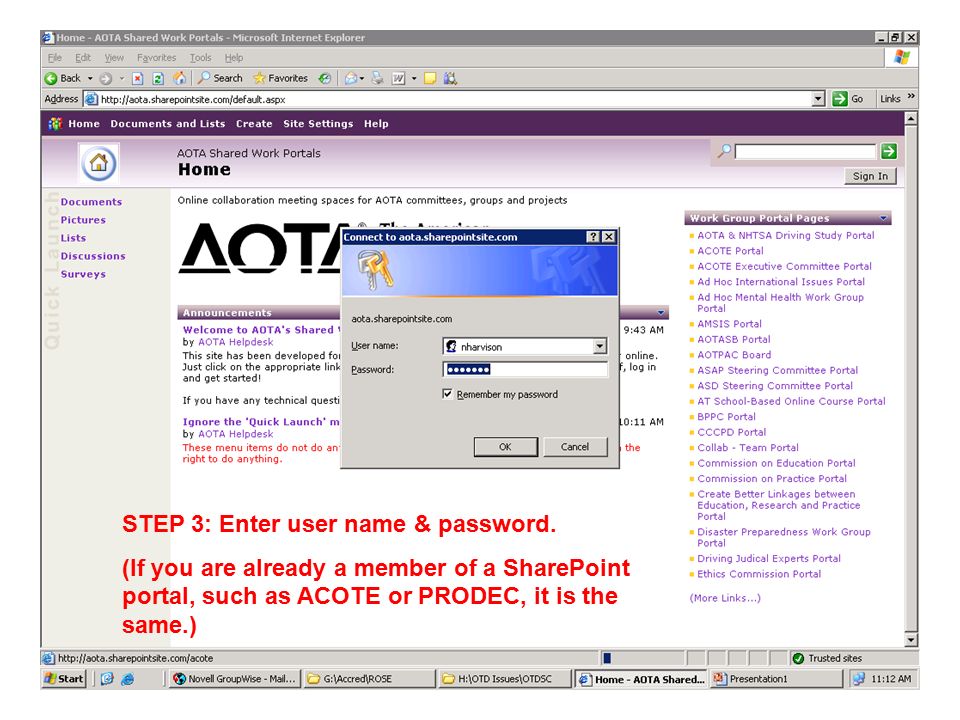This screenshot has width=960, height=720.
Task: Collapse the Announcements web part arrow
Action: 661,313
